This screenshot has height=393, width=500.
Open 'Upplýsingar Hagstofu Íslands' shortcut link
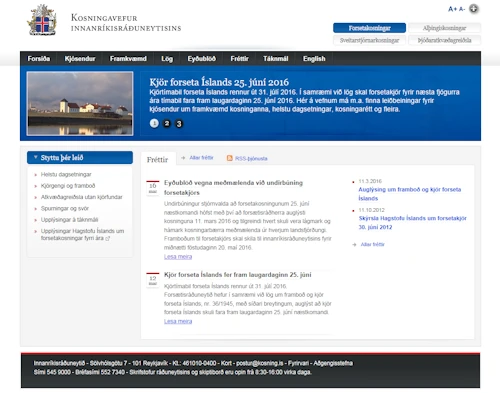82,234
